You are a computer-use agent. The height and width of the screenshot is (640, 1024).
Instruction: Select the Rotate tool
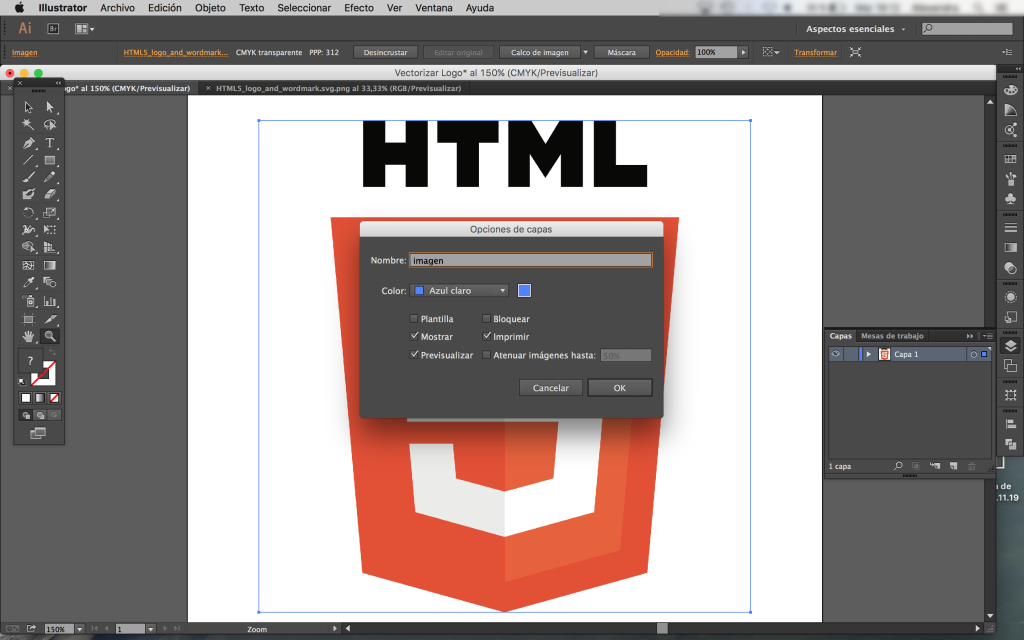28,212
